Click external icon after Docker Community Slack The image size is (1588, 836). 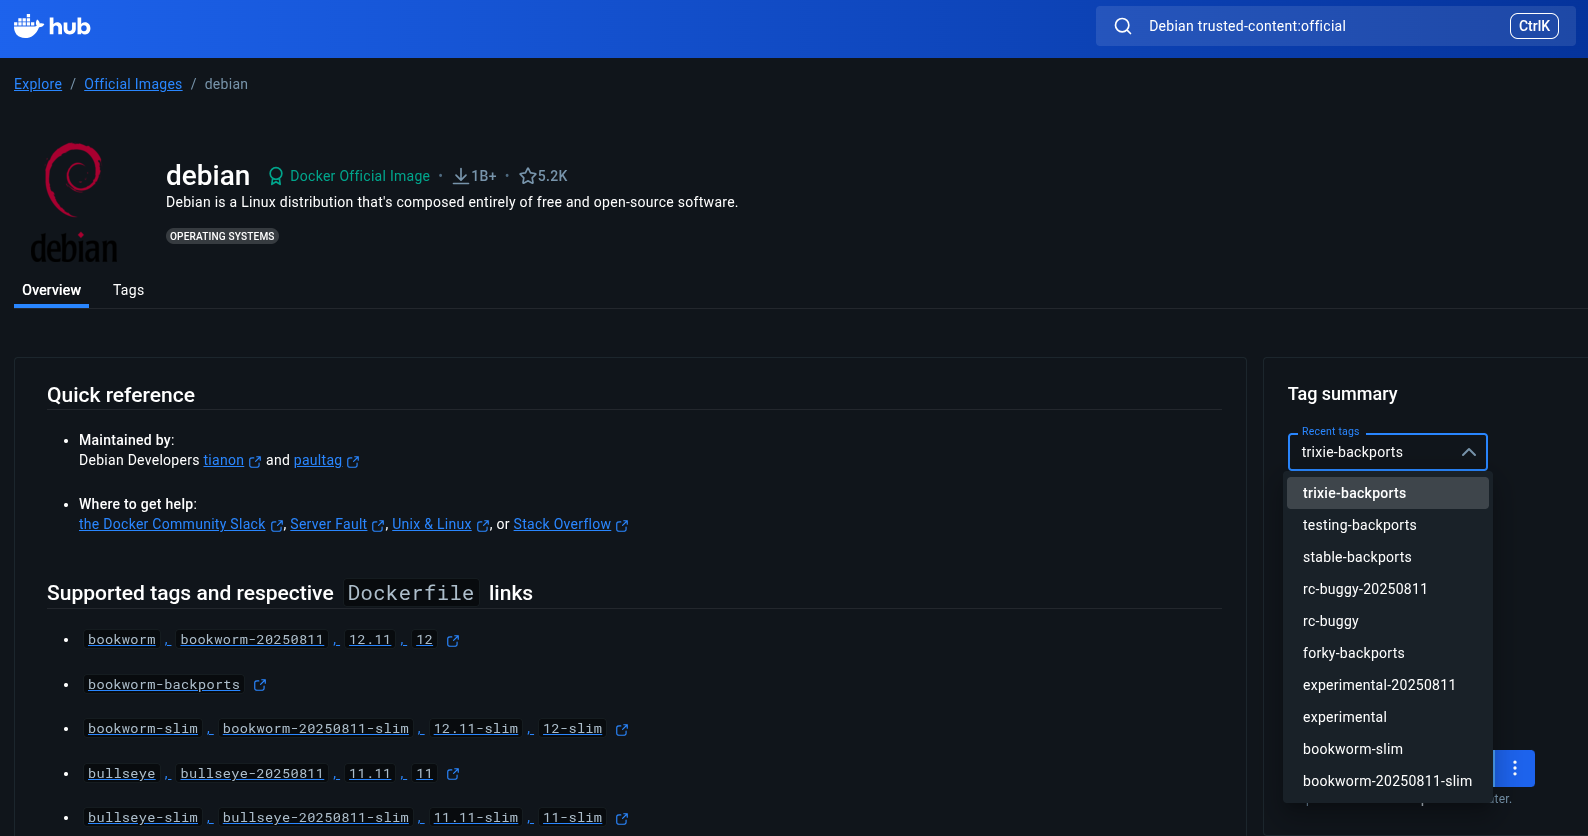[277, 526]
